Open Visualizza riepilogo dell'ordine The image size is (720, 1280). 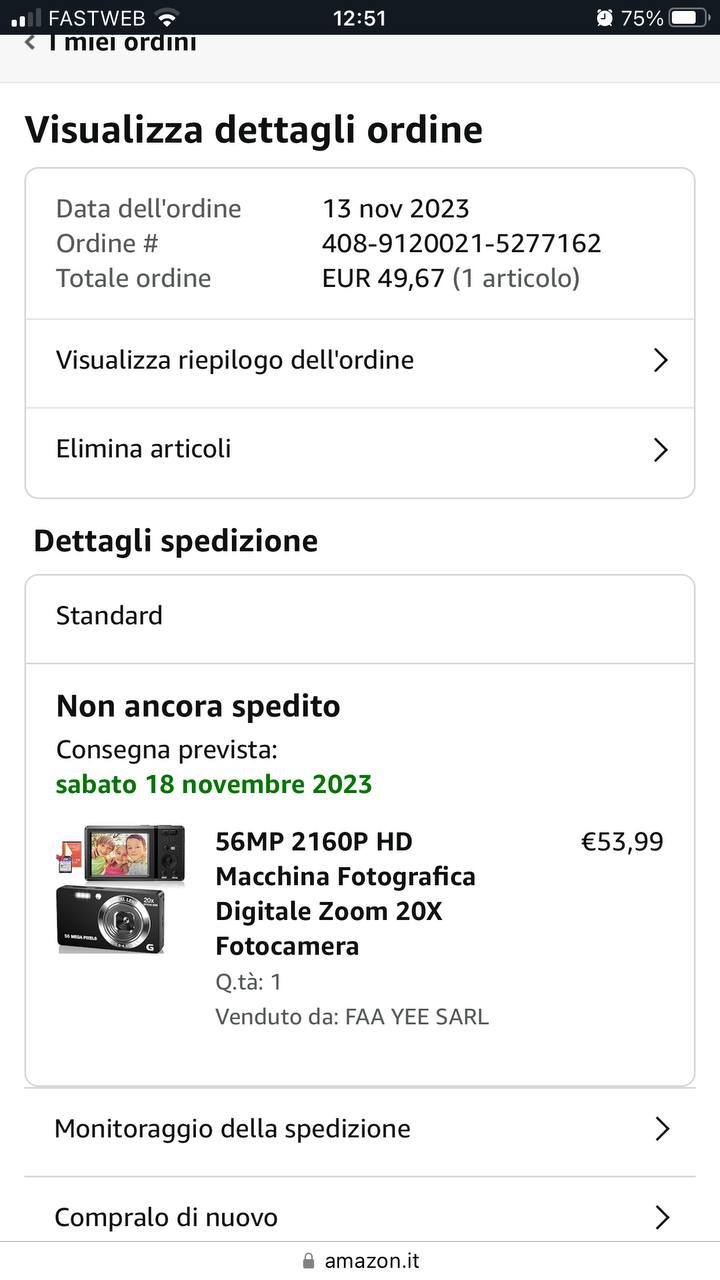pos(235,360)
